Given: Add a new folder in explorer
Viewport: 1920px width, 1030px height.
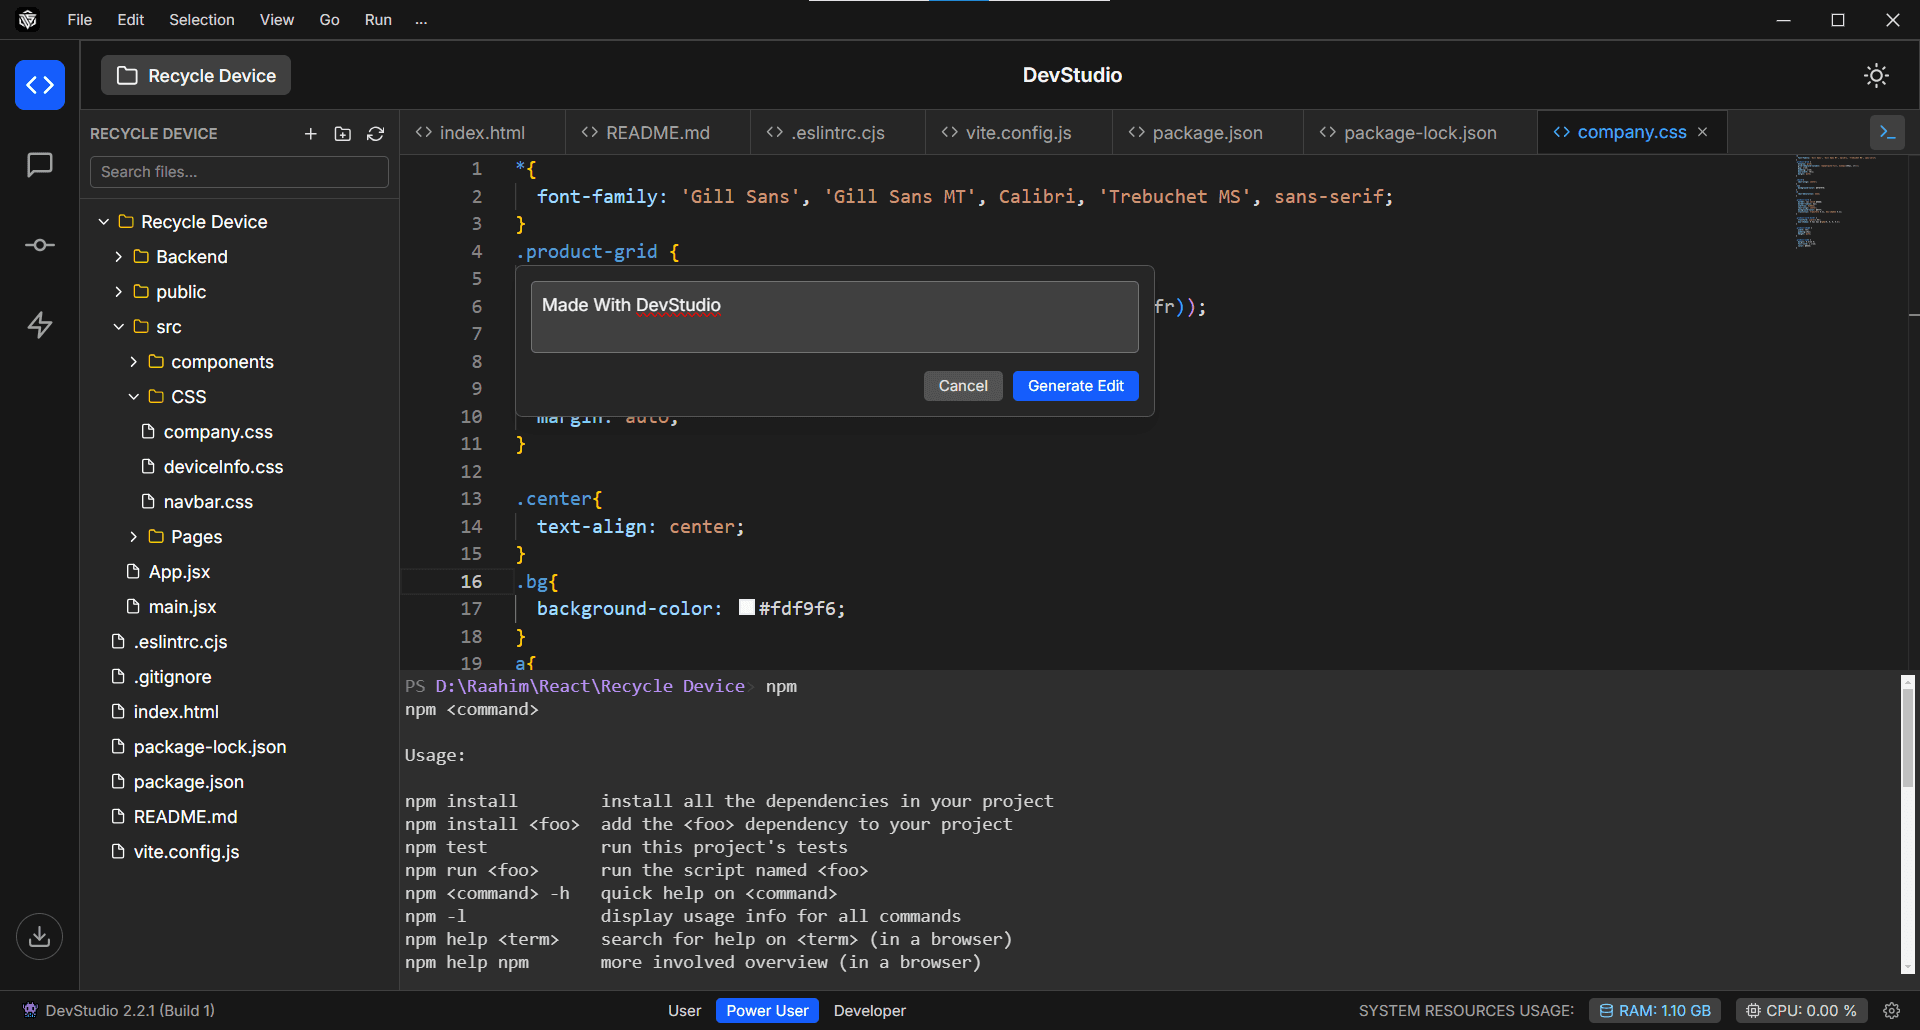Looking at the screenshot, I should click(343, 134).
